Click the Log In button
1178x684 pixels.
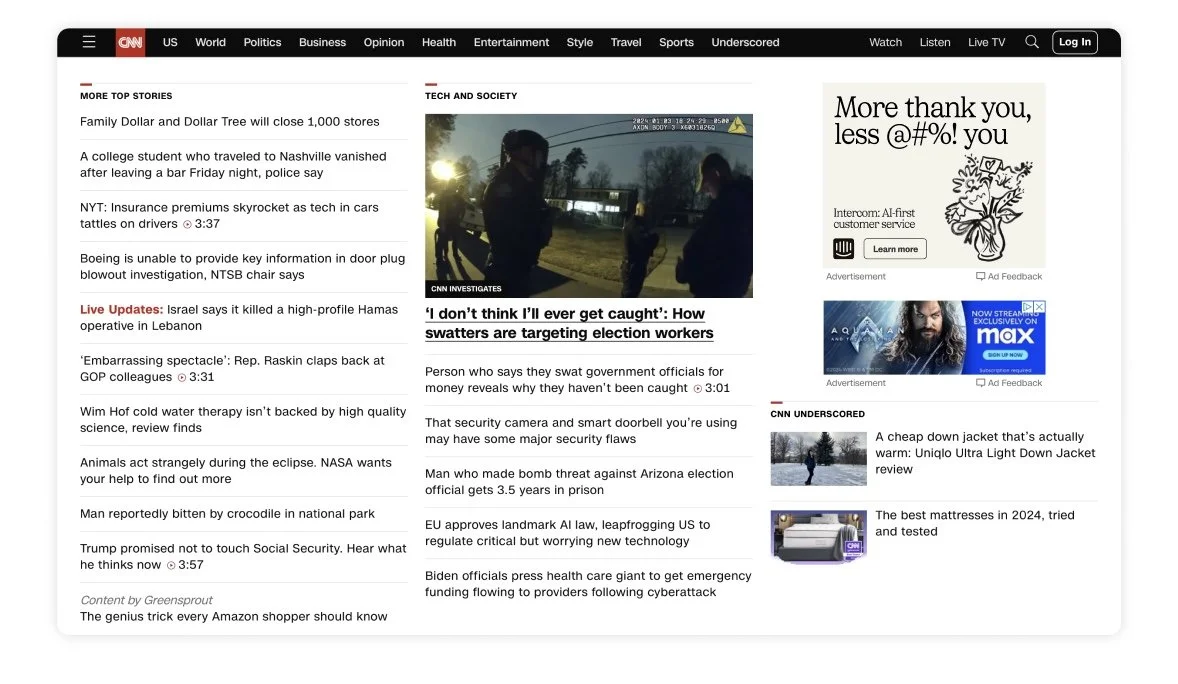pos(1075,42)
